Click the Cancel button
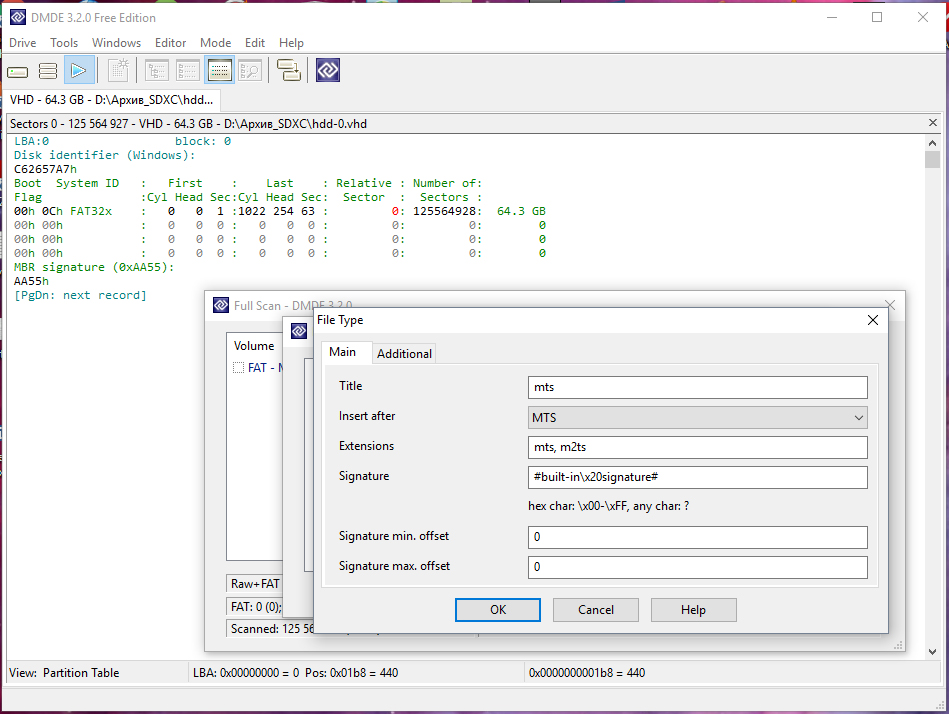 tap(596, 610)
